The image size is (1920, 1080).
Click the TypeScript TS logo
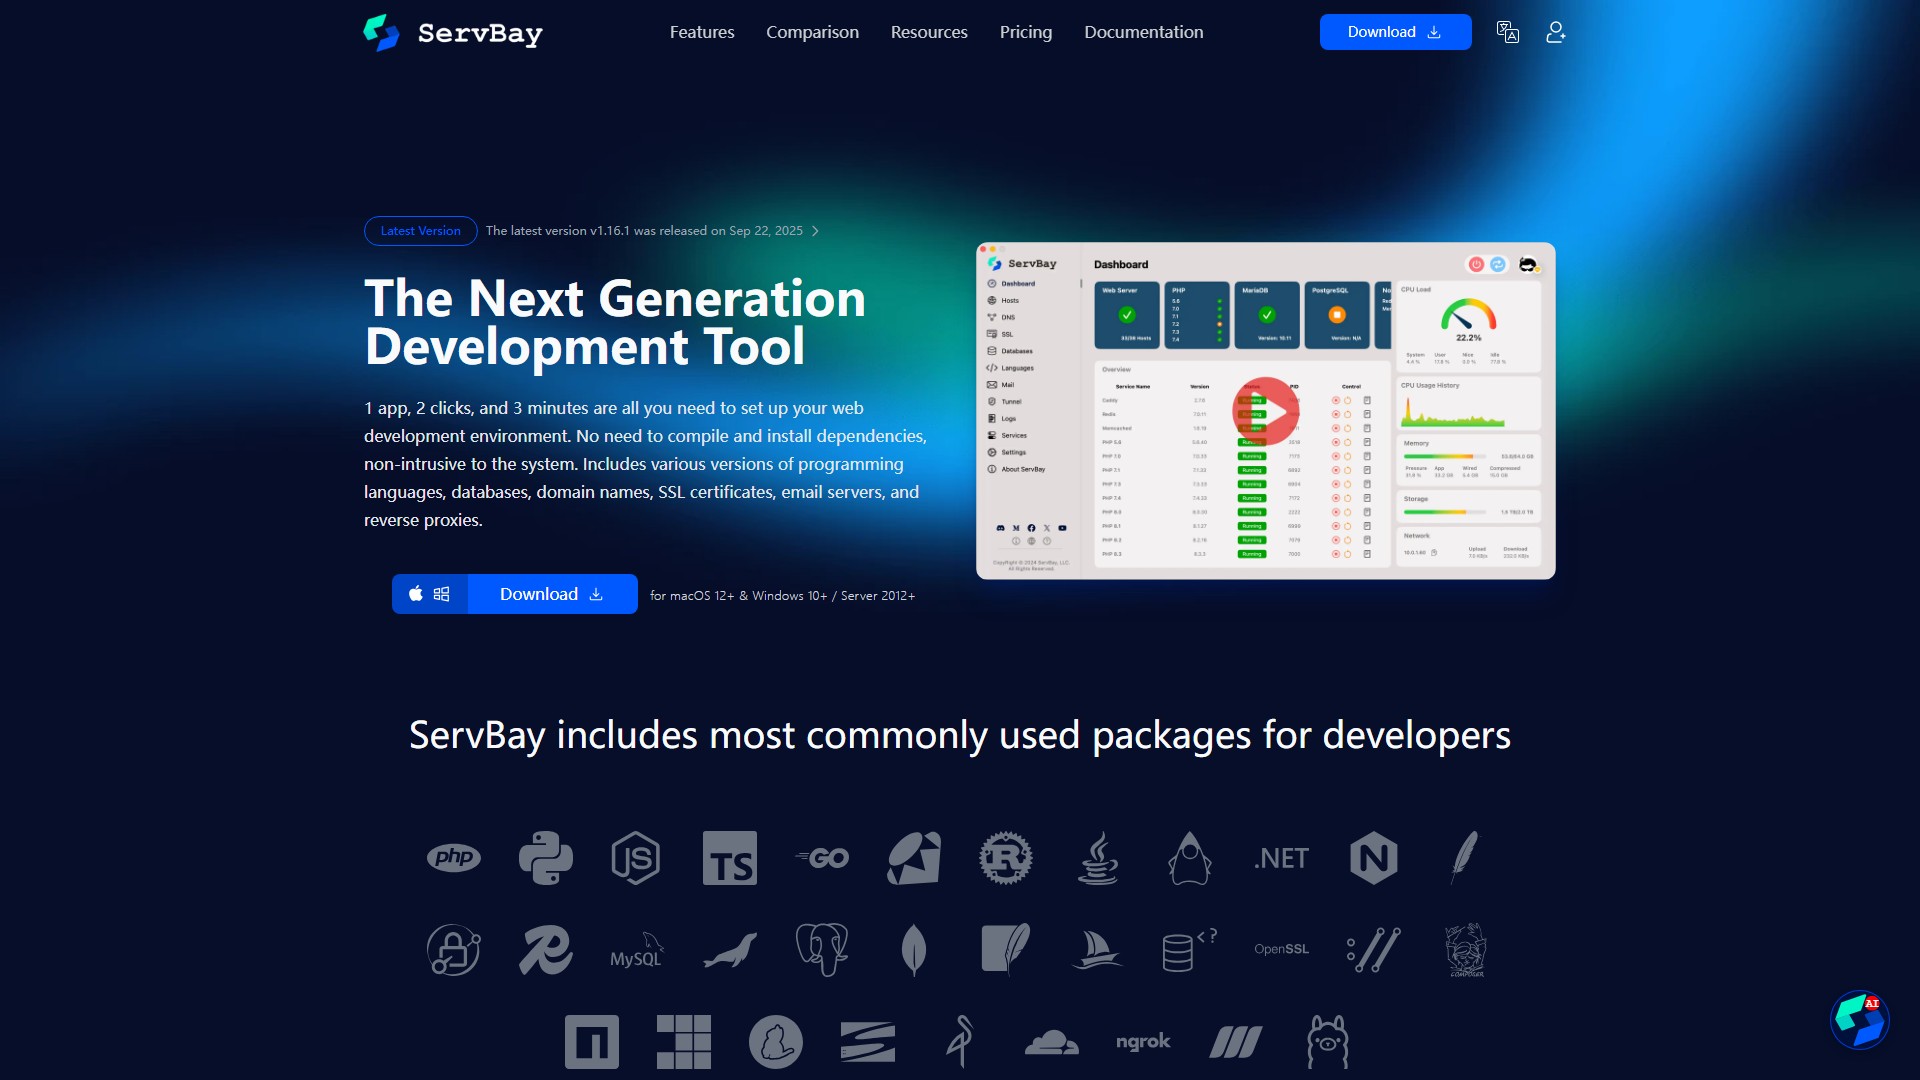[x=729, y=858]
